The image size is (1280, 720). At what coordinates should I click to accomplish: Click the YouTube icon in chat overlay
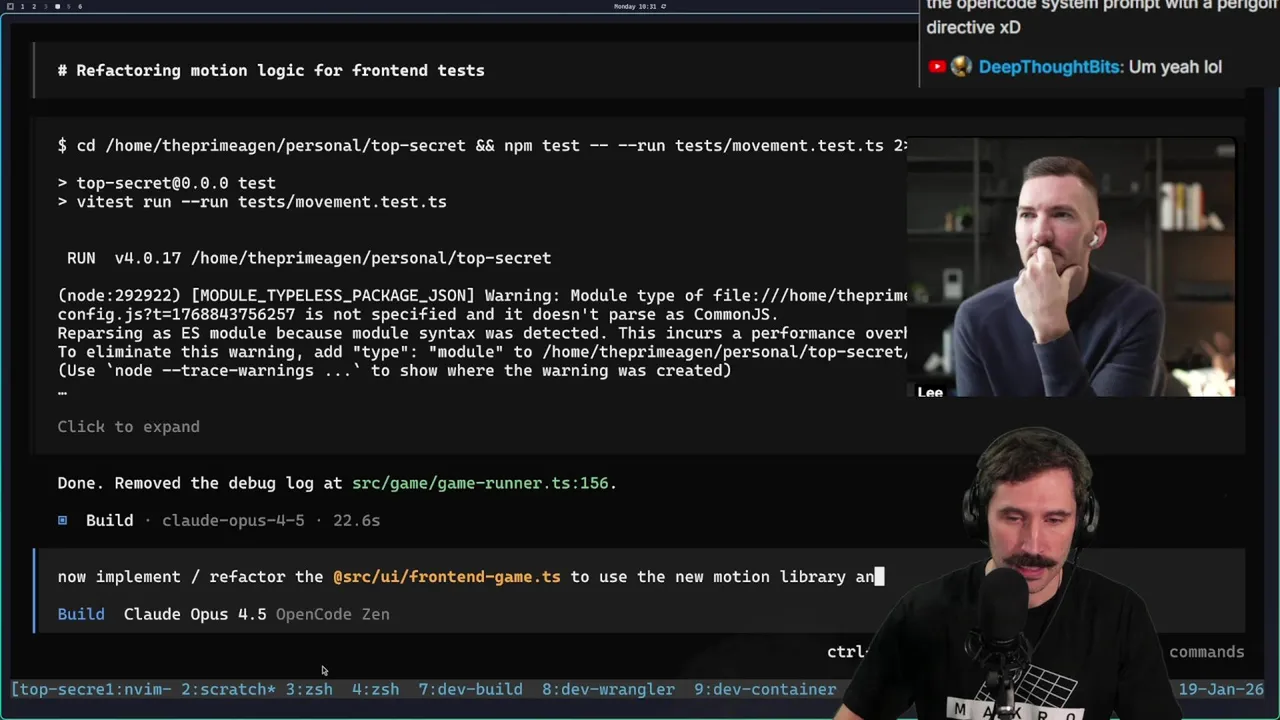[937, 67]
